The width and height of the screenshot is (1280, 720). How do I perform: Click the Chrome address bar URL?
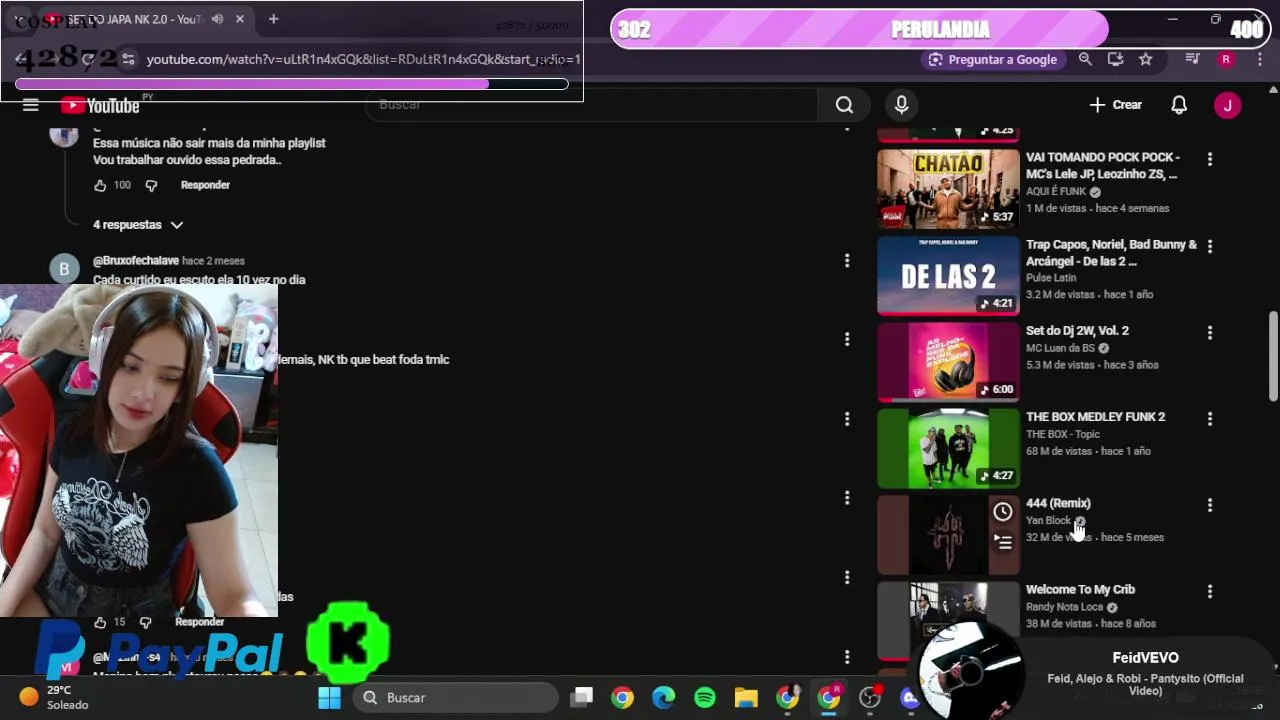[363, 59]
